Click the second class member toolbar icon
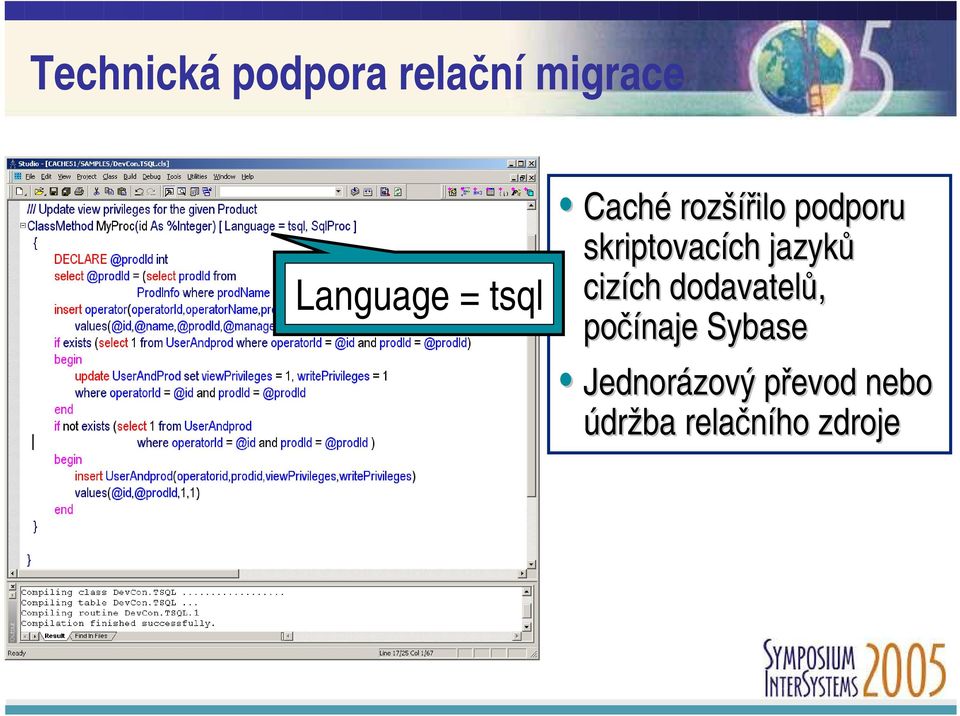 (x=465, y=192)
